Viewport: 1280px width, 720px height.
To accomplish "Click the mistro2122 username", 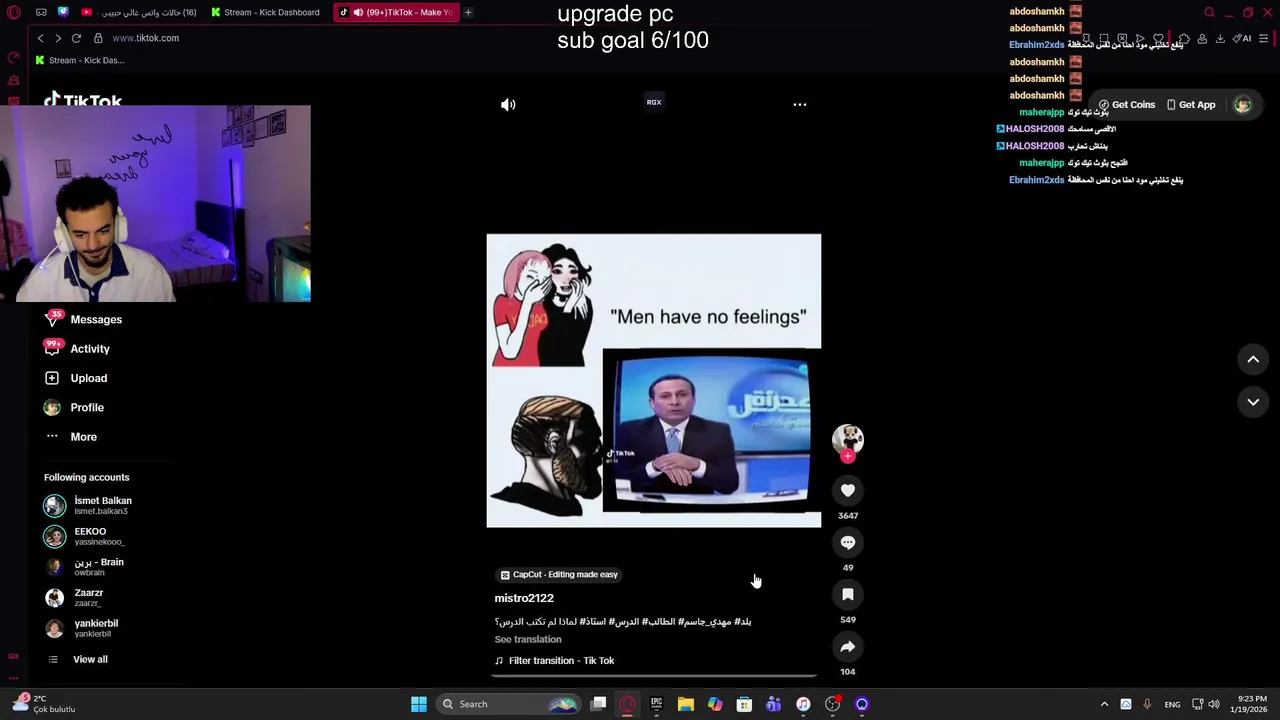I will click(524, 598).
